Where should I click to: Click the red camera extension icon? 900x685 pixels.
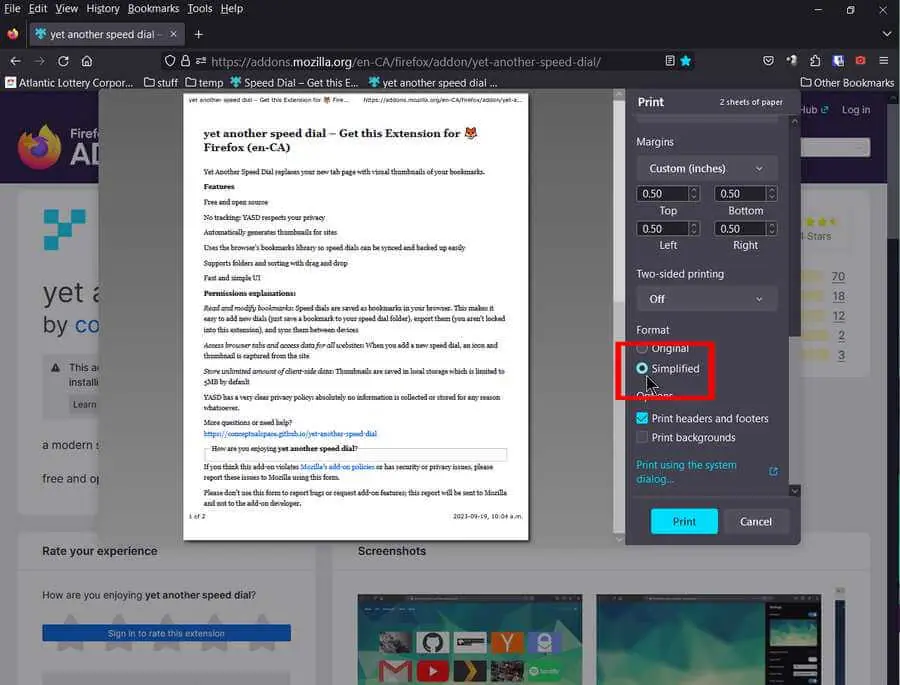[x=860, y=60]
